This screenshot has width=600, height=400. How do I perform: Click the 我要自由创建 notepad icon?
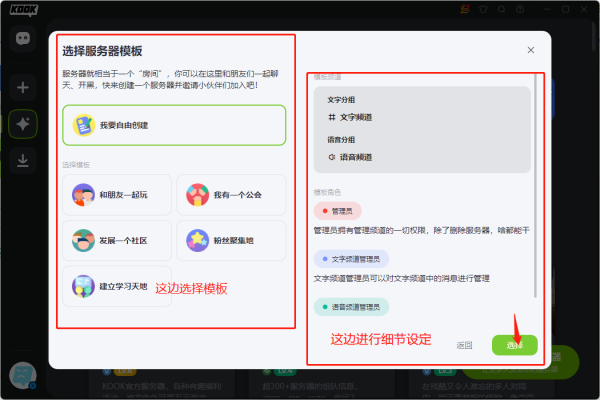click(84, 125)
